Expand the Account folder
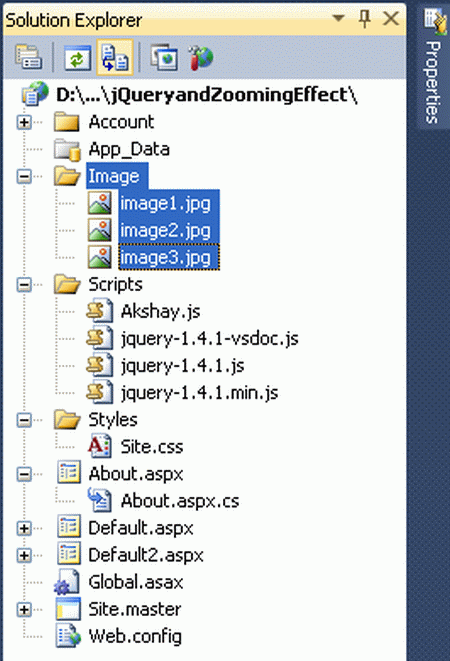 tap(24, 122)
